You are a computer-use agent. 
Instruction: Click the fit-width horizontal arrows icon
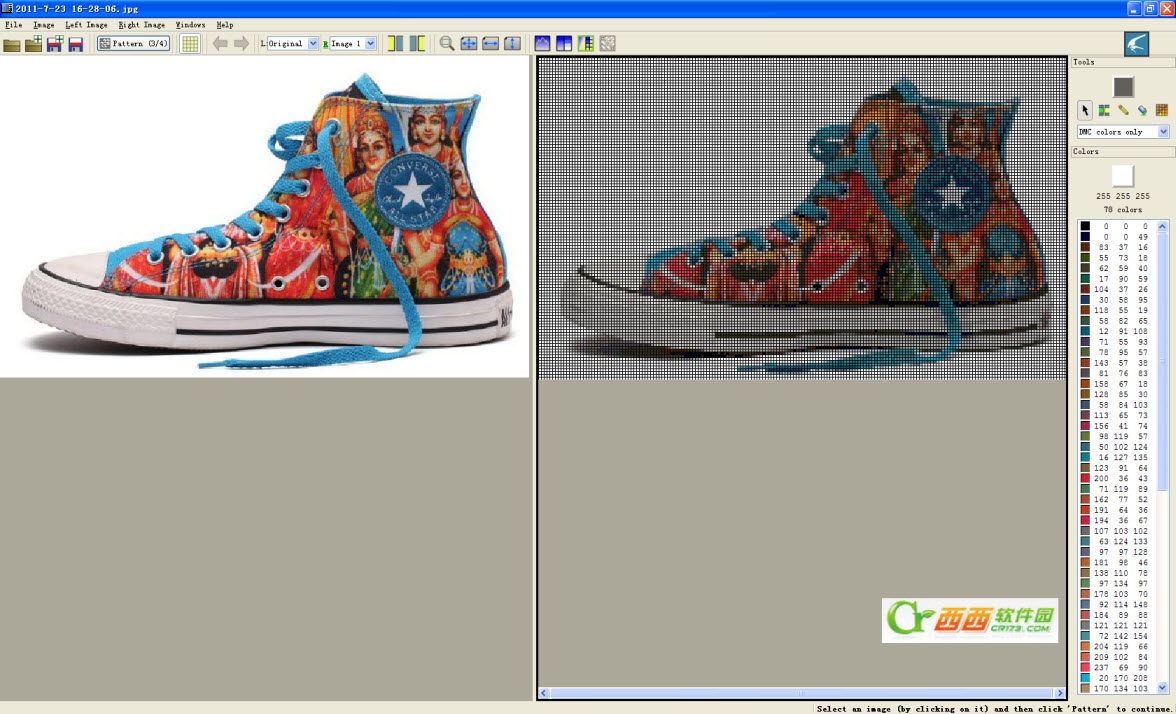490,44
